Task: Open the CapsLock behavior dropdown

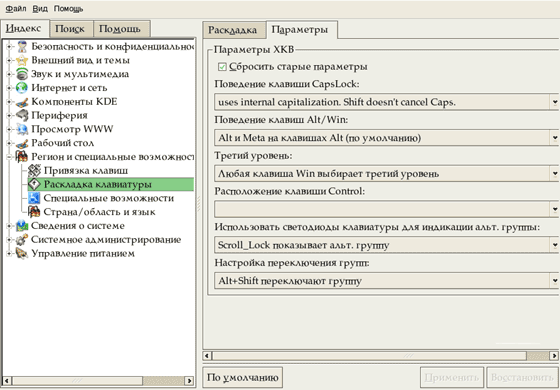Action: pyautogui.click(x=386, y=102)
